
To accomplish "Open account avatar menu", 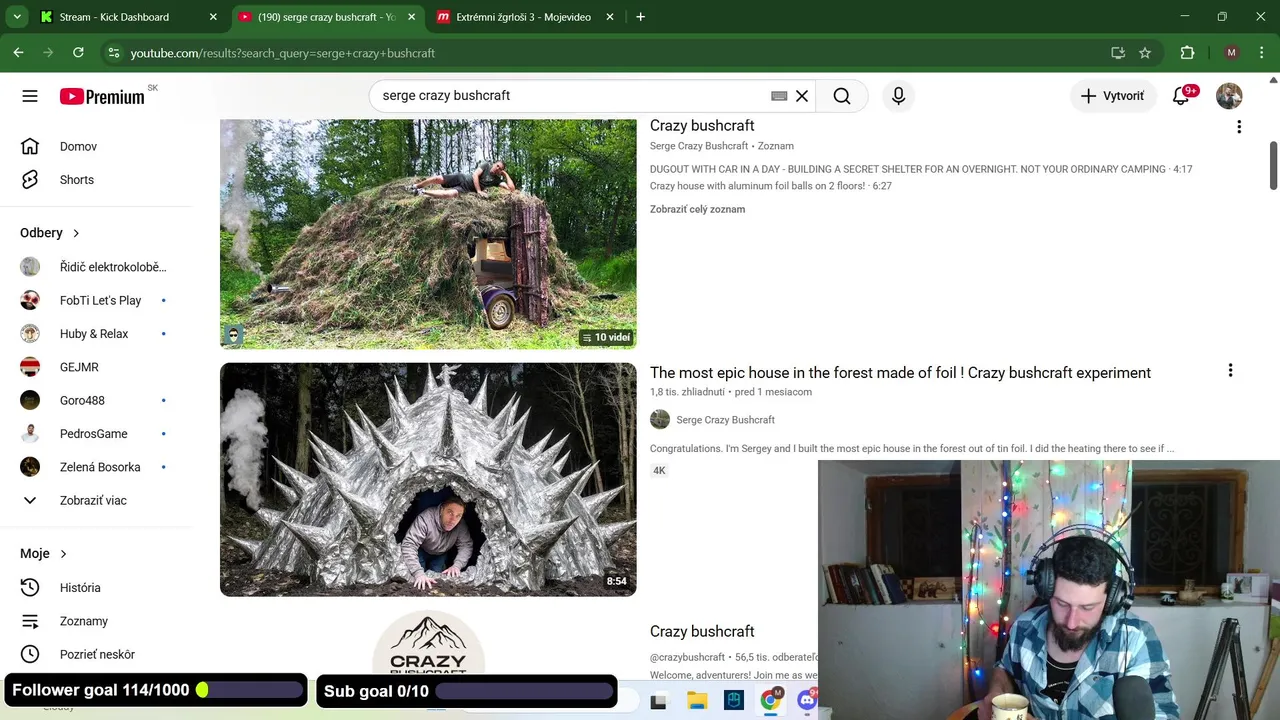I will coord(1229,96).
